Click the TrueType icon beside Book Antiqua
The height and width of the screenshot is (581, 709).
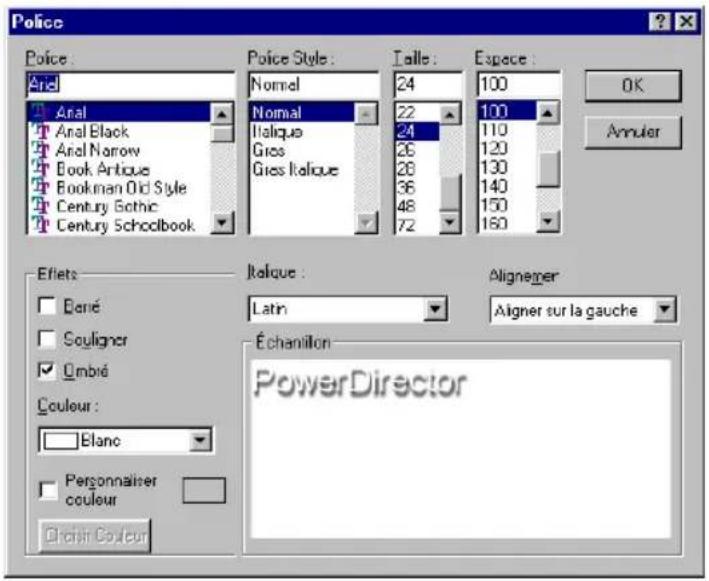coord(42,169)
